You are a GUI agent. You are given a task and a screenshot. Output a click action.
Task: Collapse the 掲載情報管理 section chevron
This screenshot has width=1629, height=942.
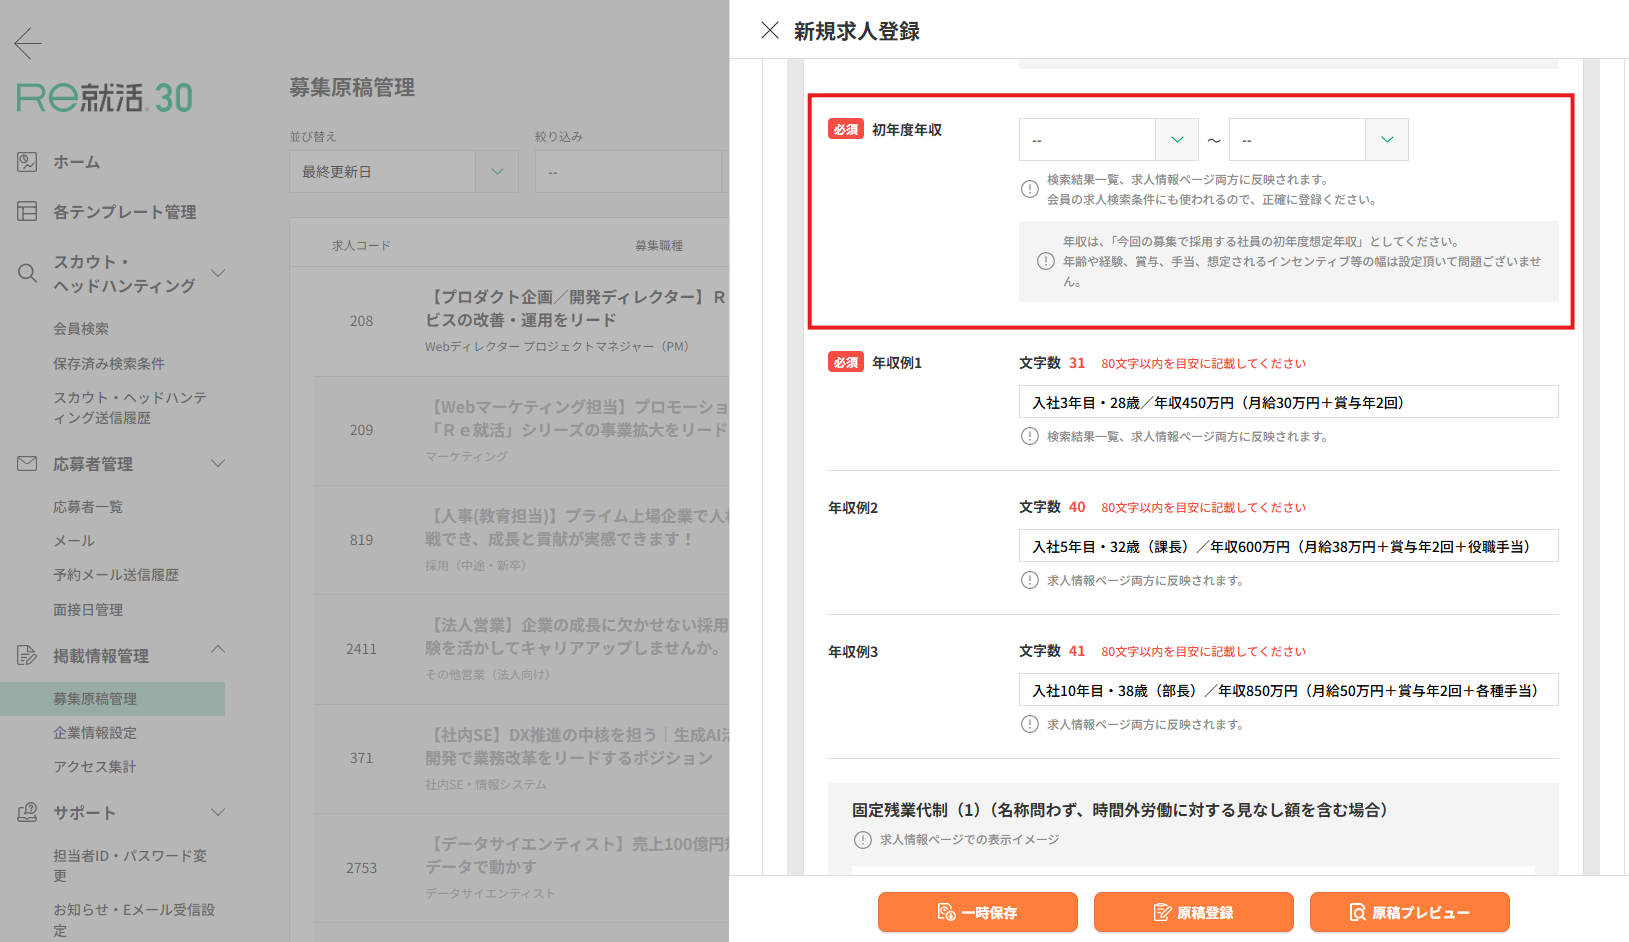pos(218,649)
